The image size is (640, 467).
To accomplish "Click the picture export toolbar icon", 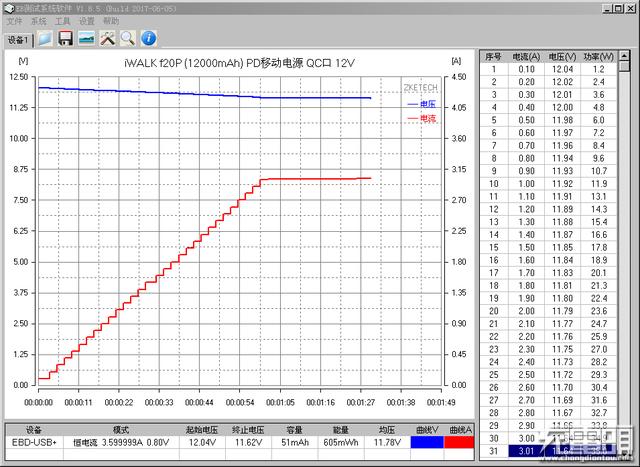I will point(87,39).
